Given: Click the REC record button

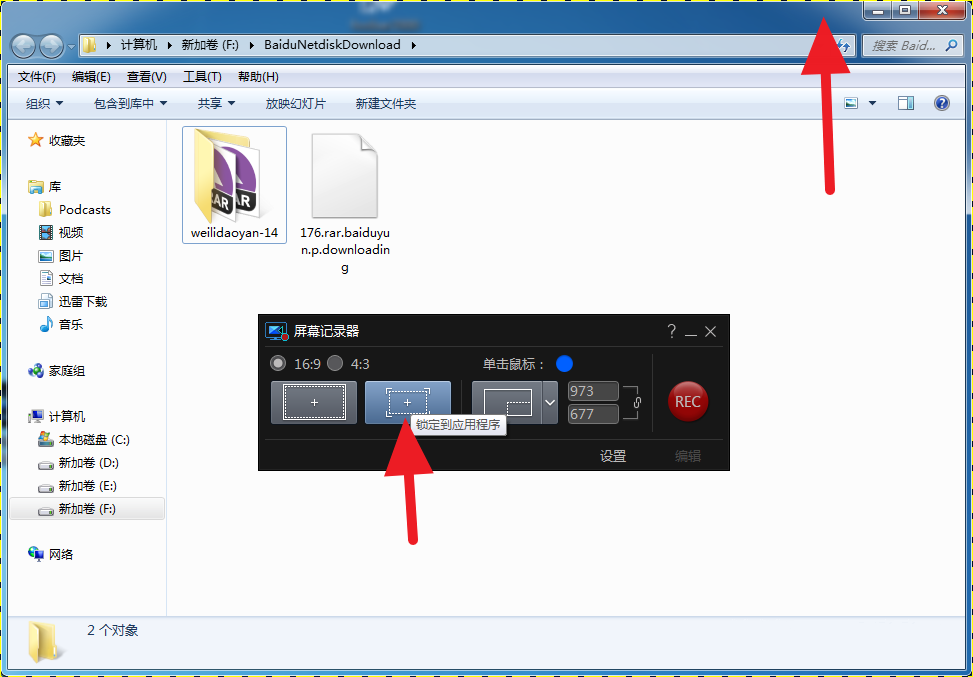Looking at the screenshot, I should (x=687, y=401).
